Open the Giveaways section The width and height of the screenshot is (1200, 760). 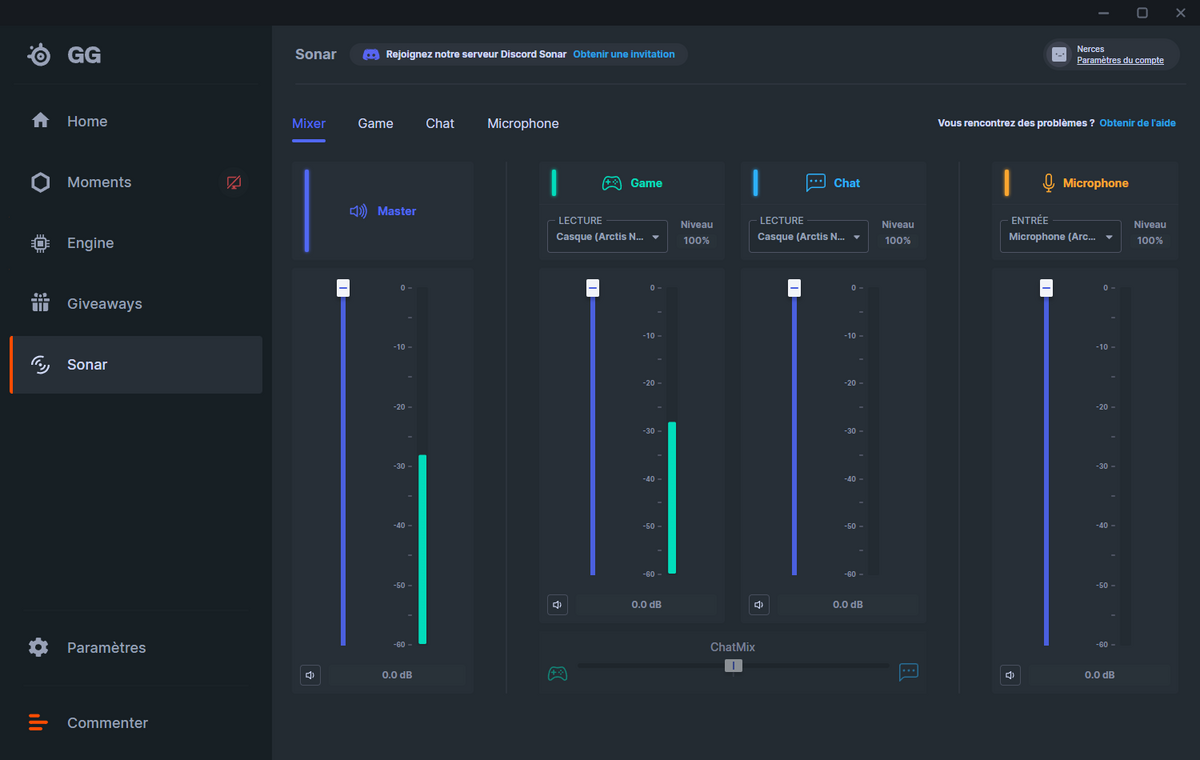click(136, 304)
